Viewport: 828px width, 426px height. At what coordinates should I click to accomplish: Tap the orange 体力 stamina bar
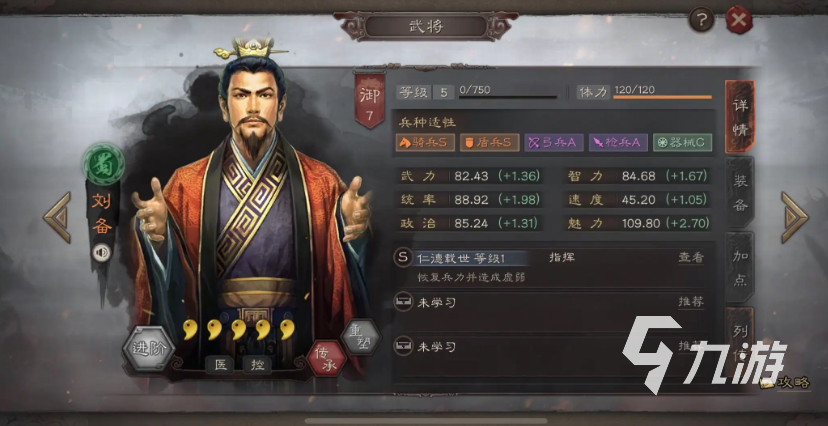point(662,97)
